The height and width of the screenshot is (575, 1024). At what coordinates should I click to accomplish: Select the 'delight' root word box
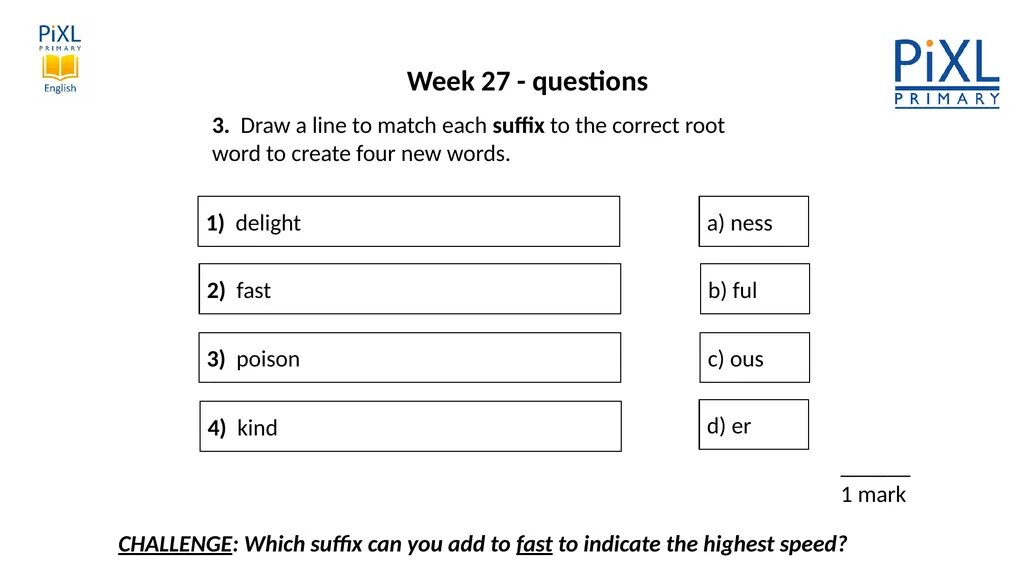pos(409,222)
